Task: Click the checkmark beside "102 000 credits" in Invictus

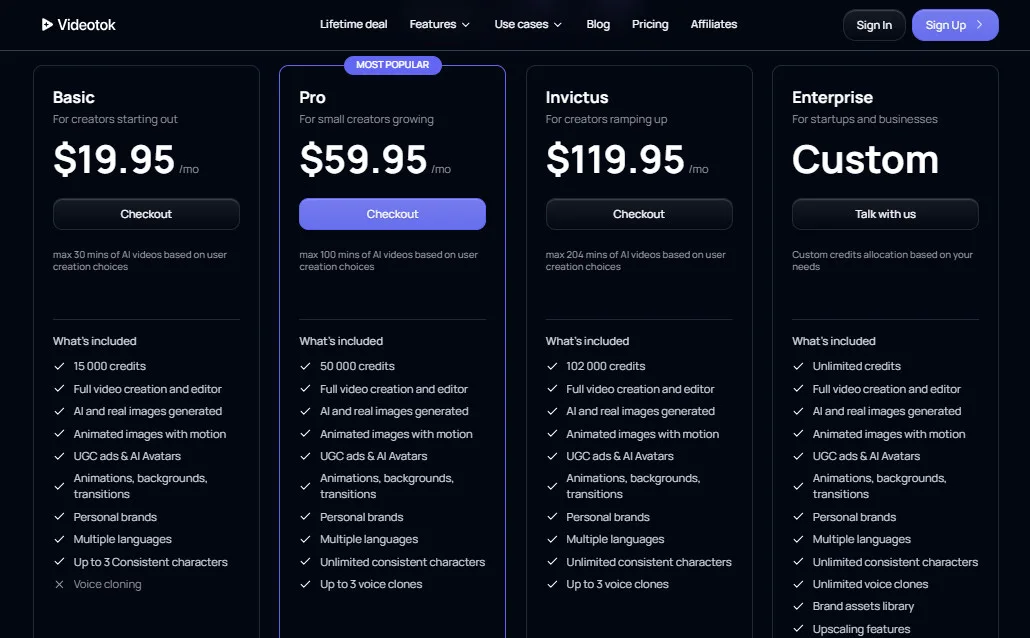Action: click(x=551, y=366)
